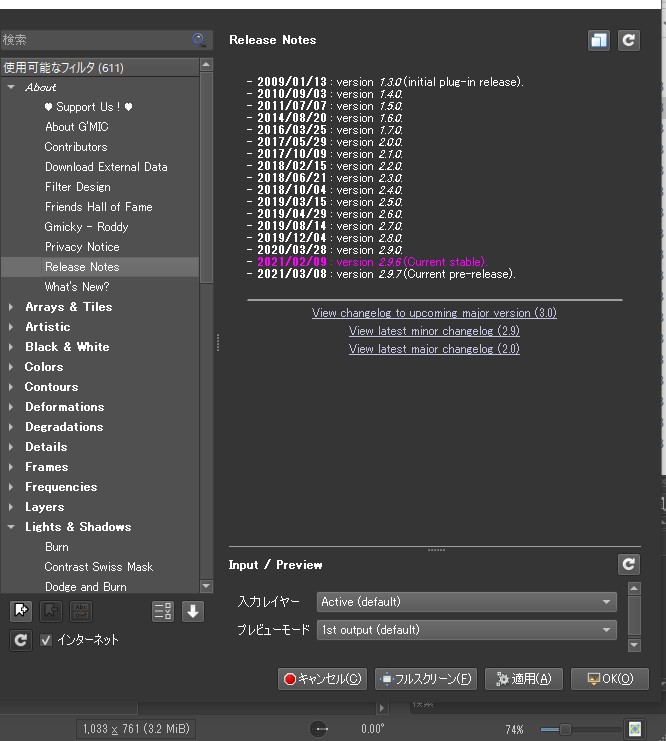The height and width of the screenshot is (741, 666).
Task: Open changelog to upcoming major version (3.0)
Action: pyautogui.click(x=434, y=313)
